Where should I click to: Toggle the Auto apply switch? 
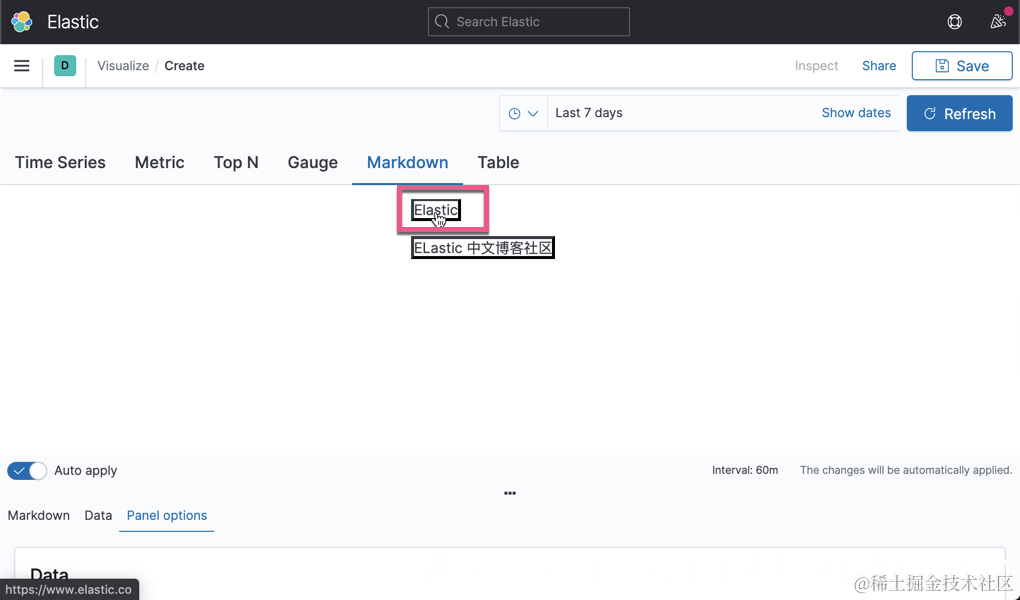pos(27,470)
